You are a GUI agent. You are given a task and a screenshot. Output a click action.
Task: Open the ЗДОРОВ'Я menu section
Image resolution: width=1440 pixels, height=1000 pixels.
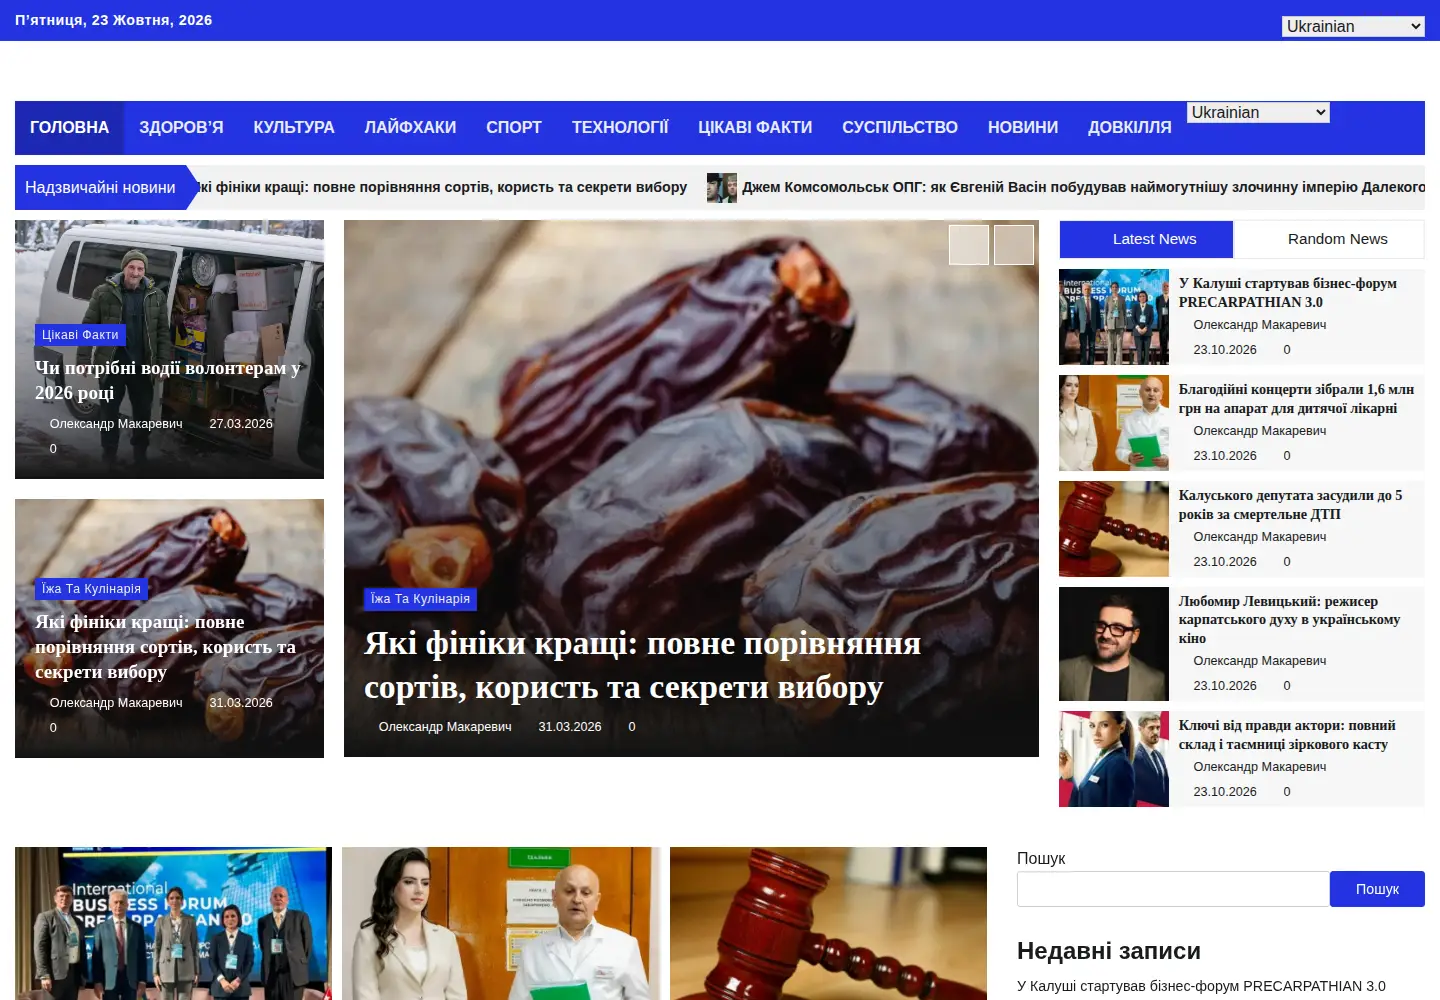tap(181, 128)
